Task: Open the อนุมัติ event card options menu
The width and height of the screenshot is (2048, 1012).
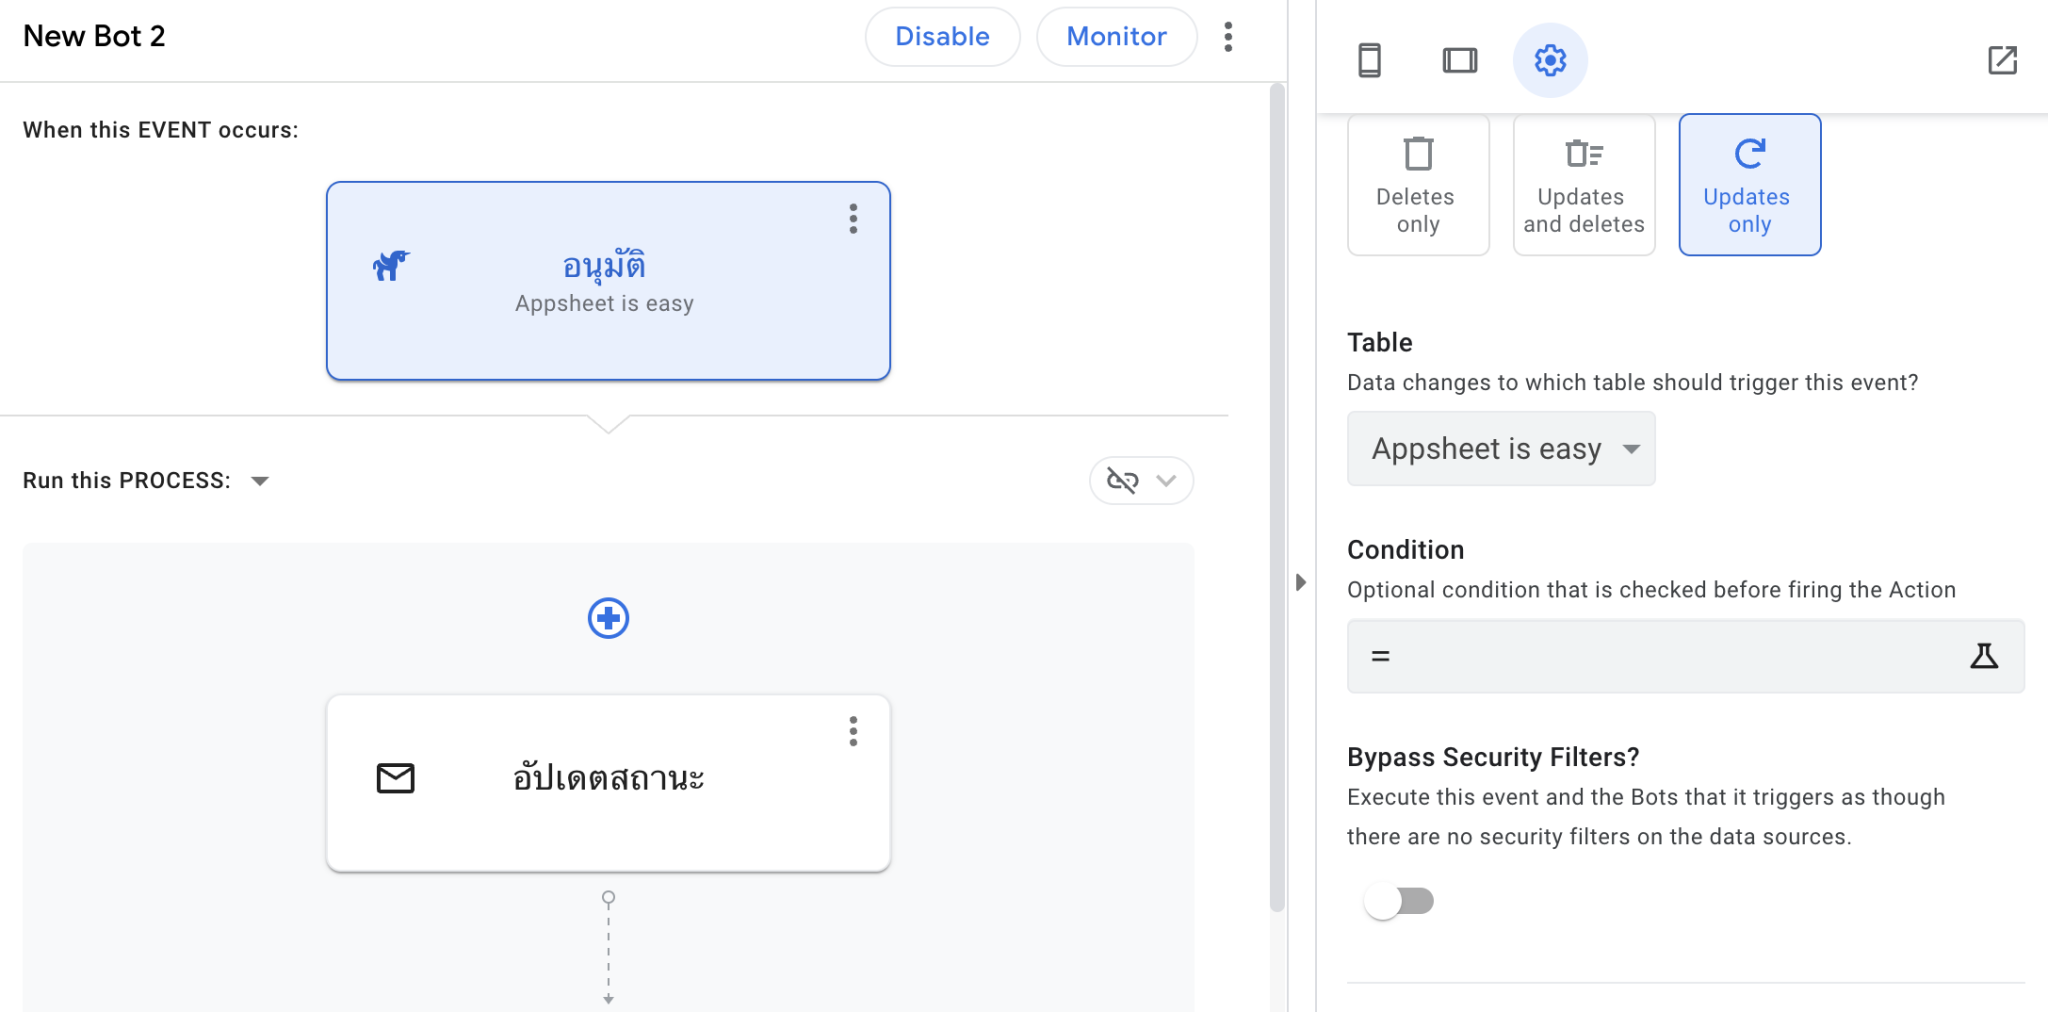Action: [853, 219]
